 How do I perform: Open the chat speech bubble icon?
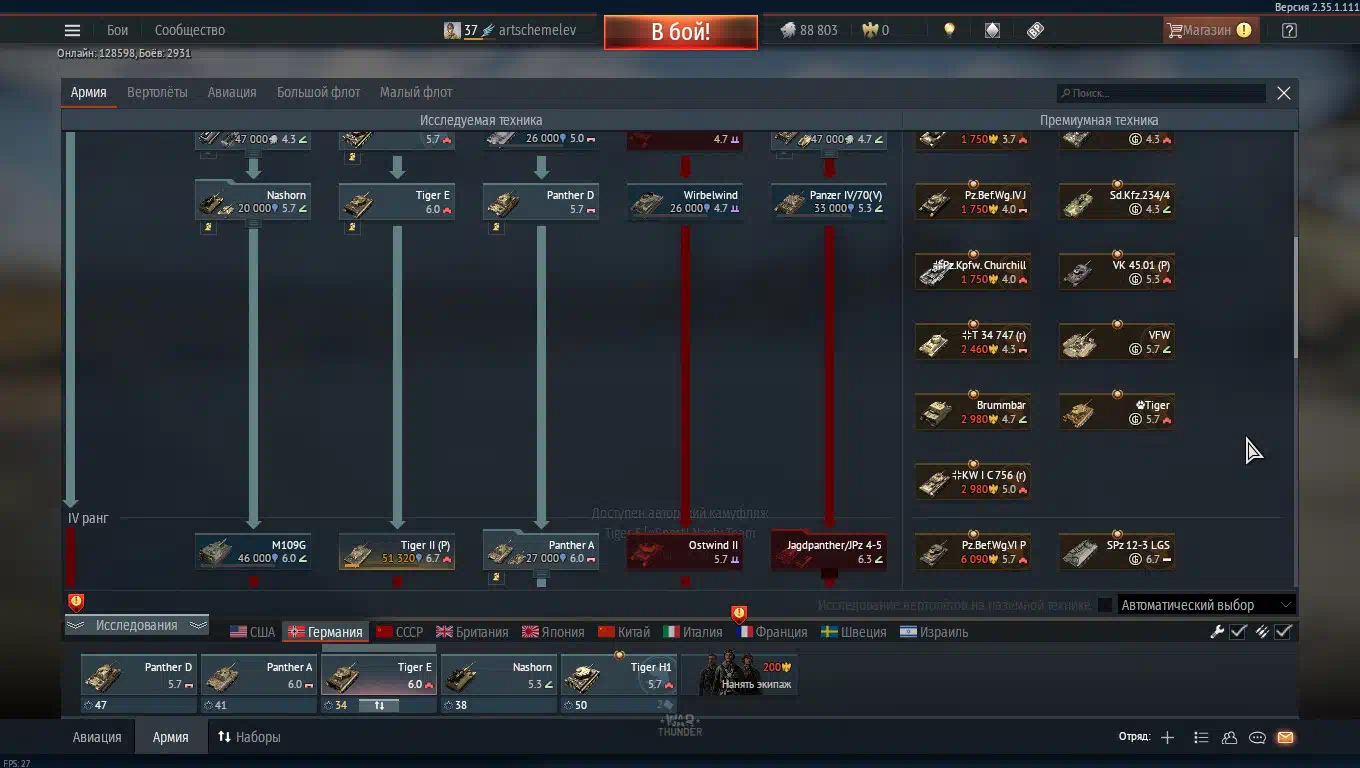click(1257, 738)
